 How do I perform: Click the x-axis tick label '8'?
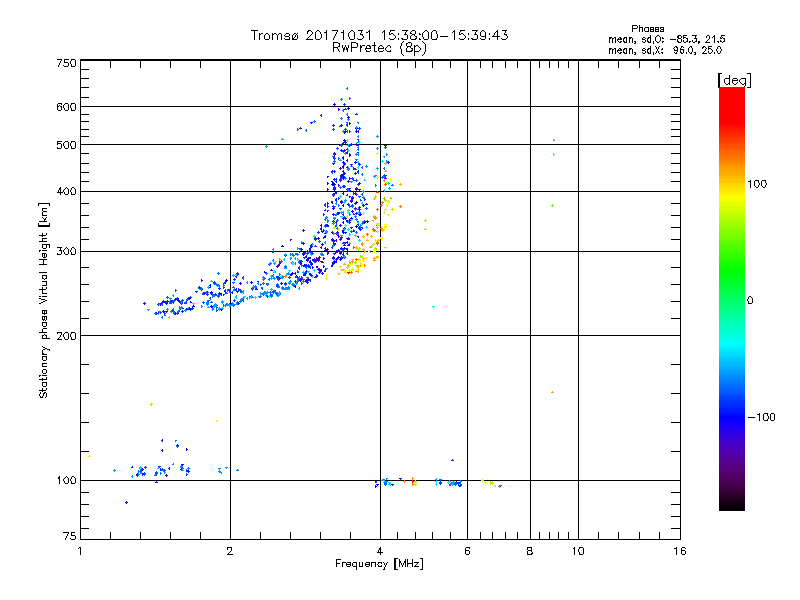click(x=530, y=551)
